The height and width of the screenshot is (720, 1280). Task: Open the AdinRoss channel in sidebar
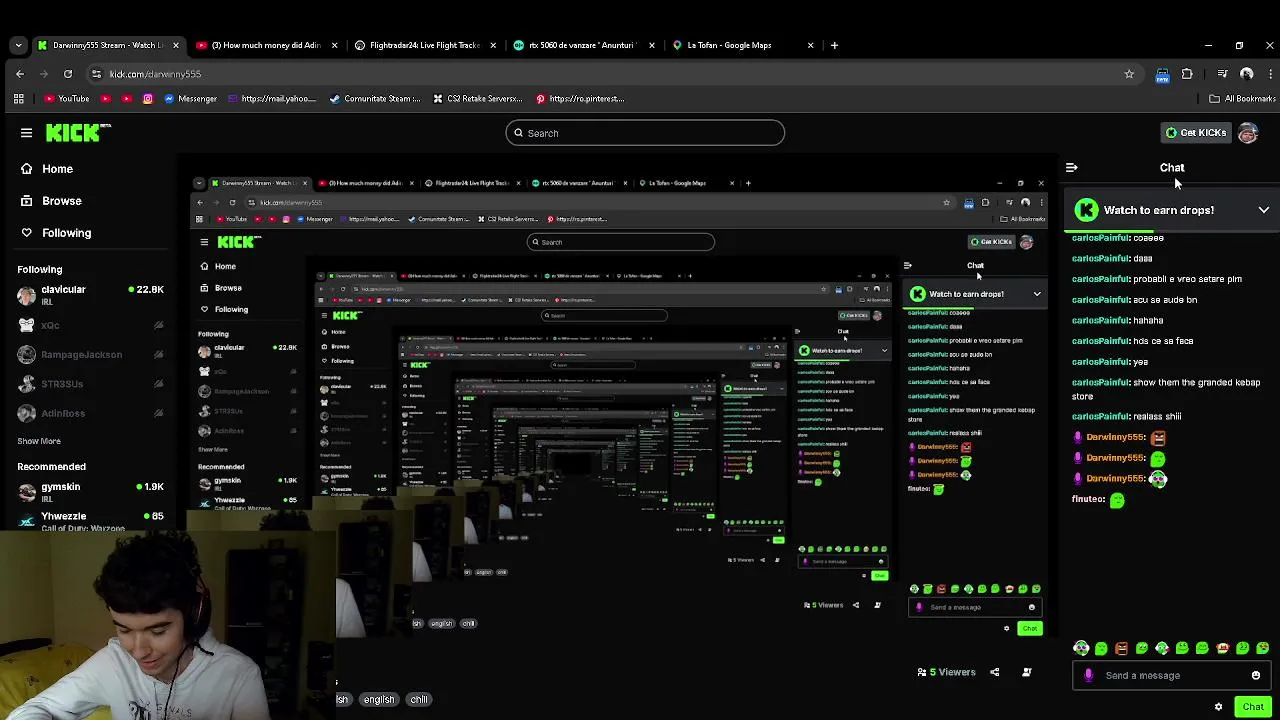90,413
